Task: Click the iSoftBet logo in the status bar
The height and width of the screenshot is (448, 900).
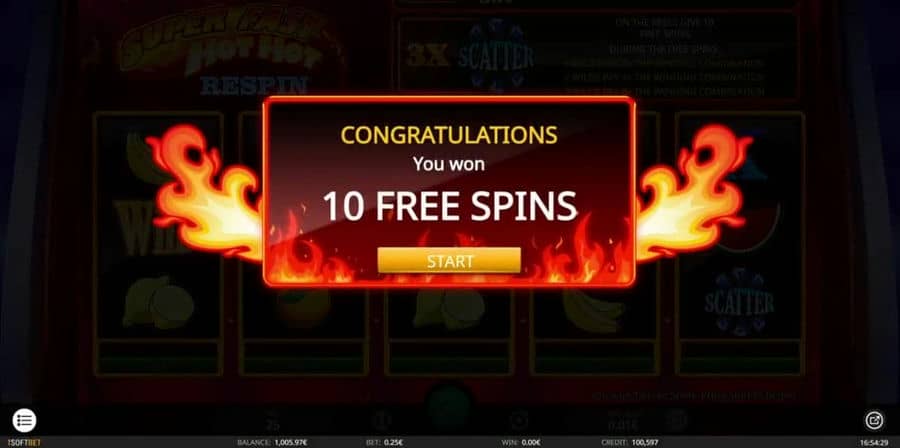Action: tap(21, 443)
